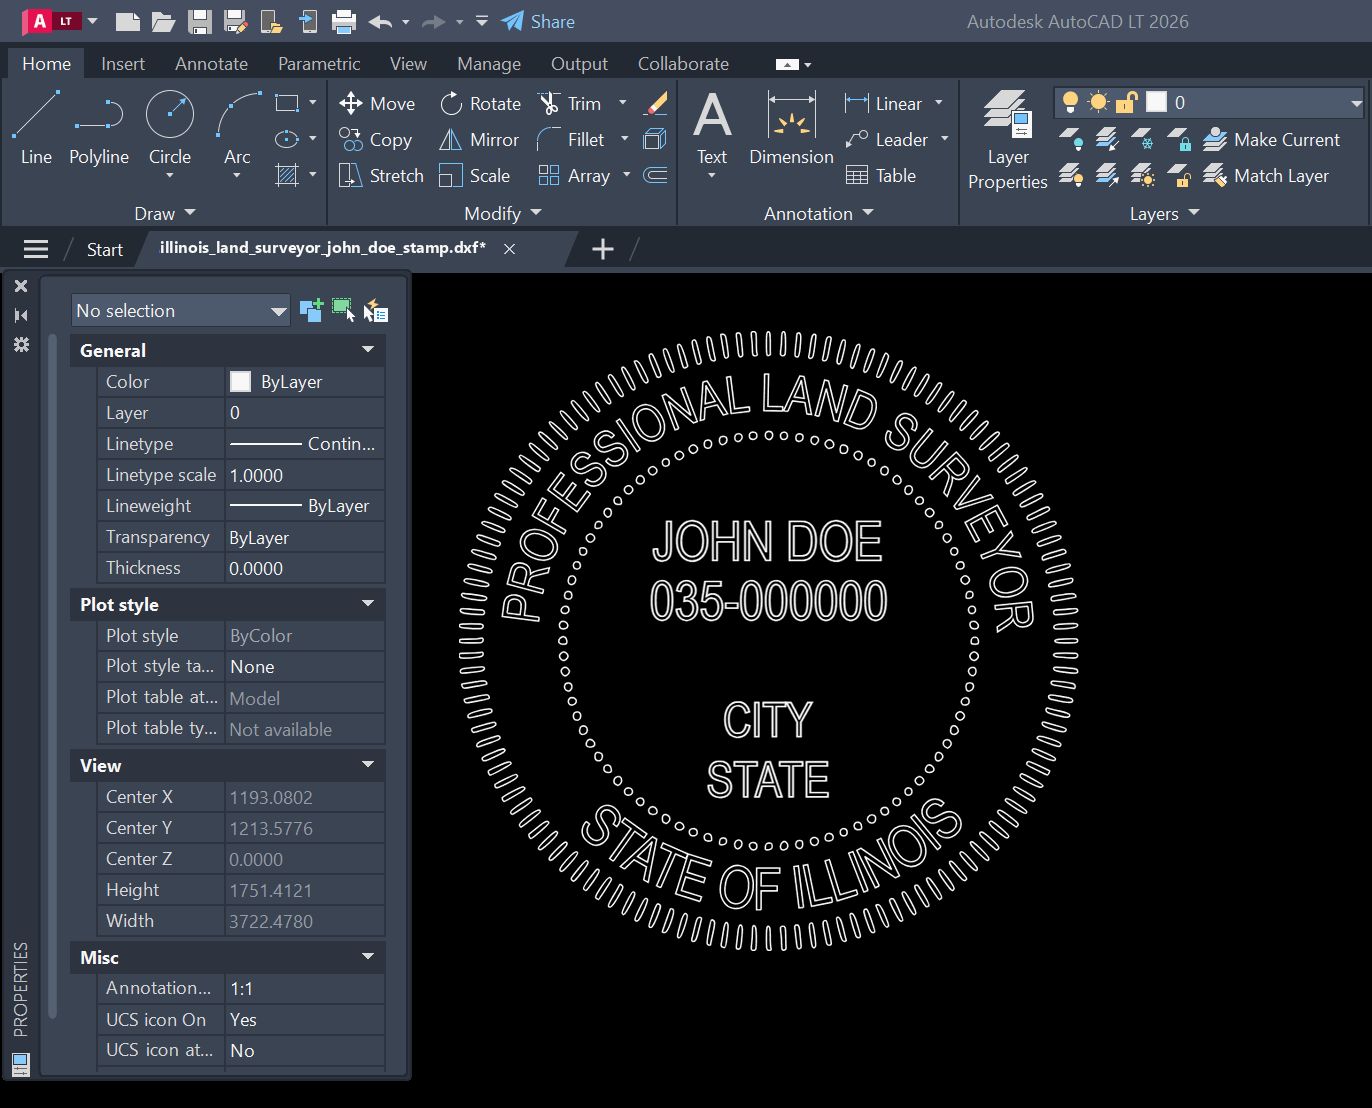Image resolution: width=1372 pixels, height=1108 pixels.
Task: Switch to the Insert tab
Action: pos(123,63)
